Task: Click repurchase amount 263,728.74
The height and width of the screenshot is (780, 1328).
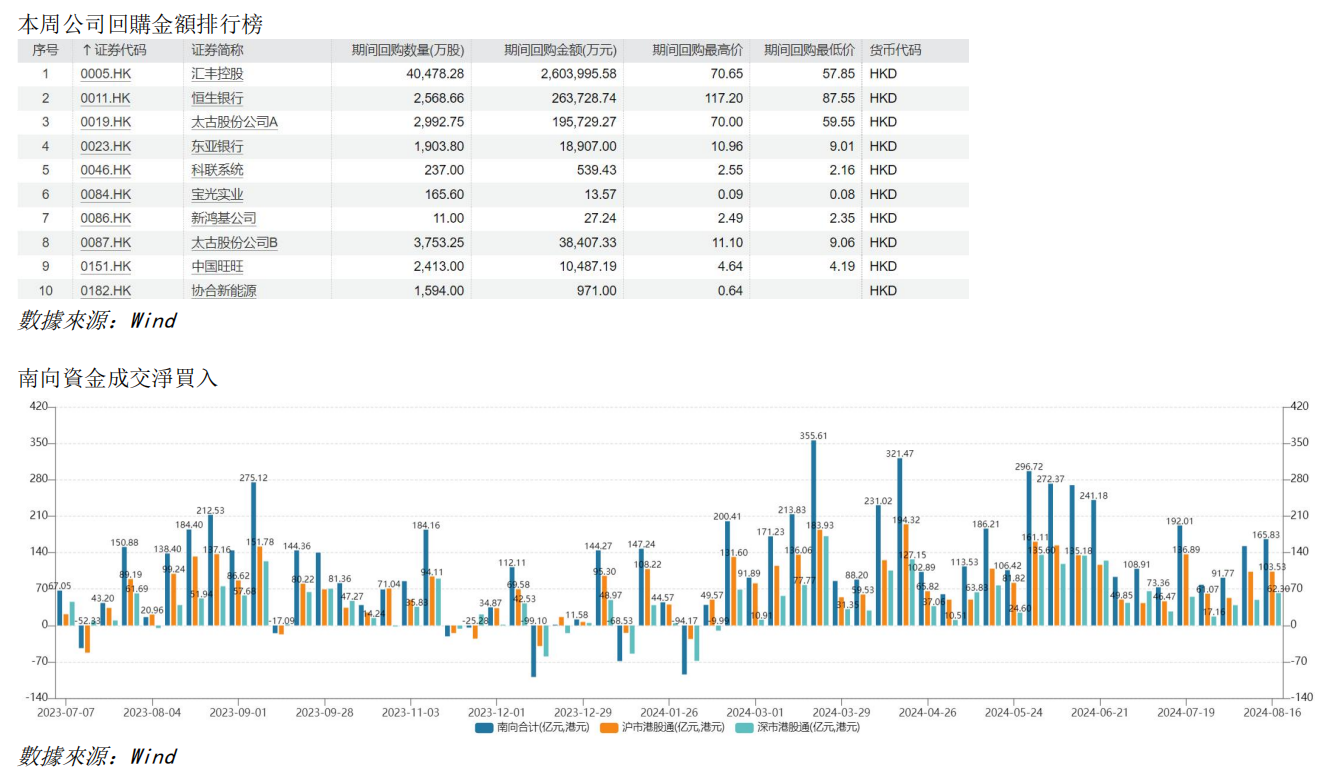Action: coord(585,98)
